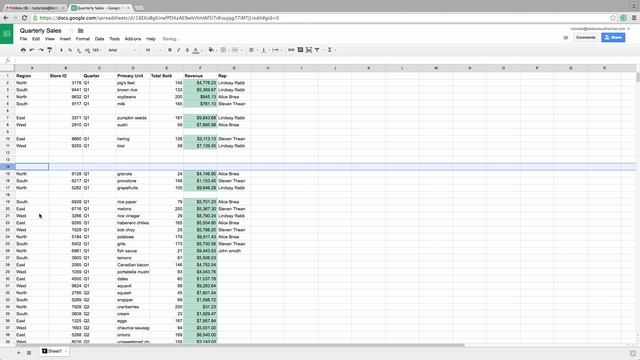Viewport: 640px width, 360px height.
Task: Select the Sheet1 tab
Action: (x=54, y=351)
